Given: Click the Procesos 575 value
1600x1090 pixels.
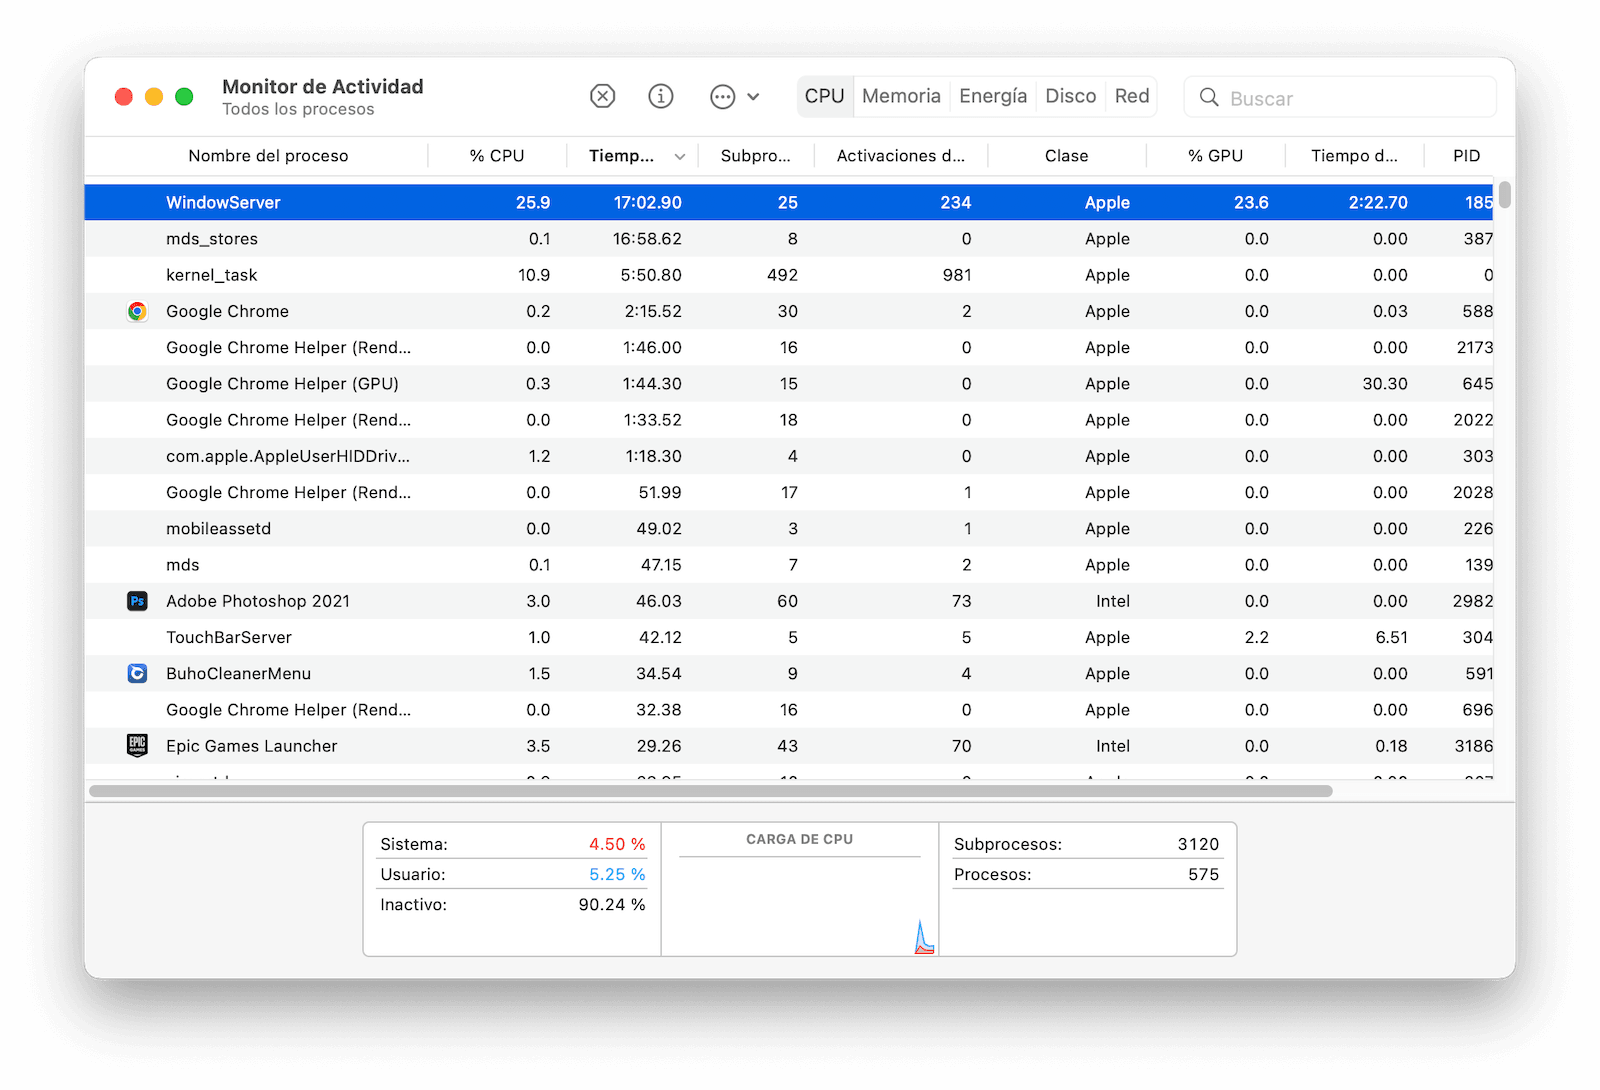Looking at the screenshot, I should [x=1203, y=874].
